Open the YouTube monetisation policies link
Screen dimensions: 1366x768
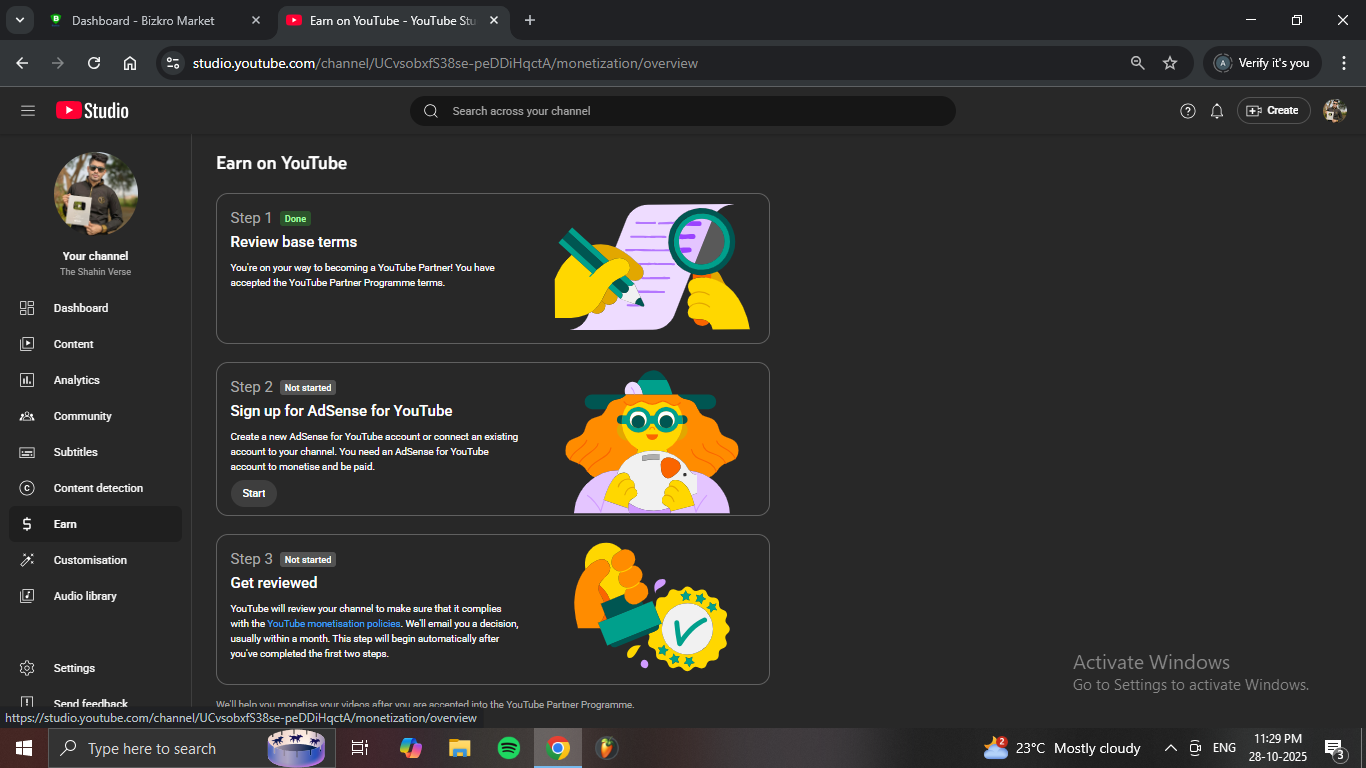pyautogui.click(x=333, y=624)
